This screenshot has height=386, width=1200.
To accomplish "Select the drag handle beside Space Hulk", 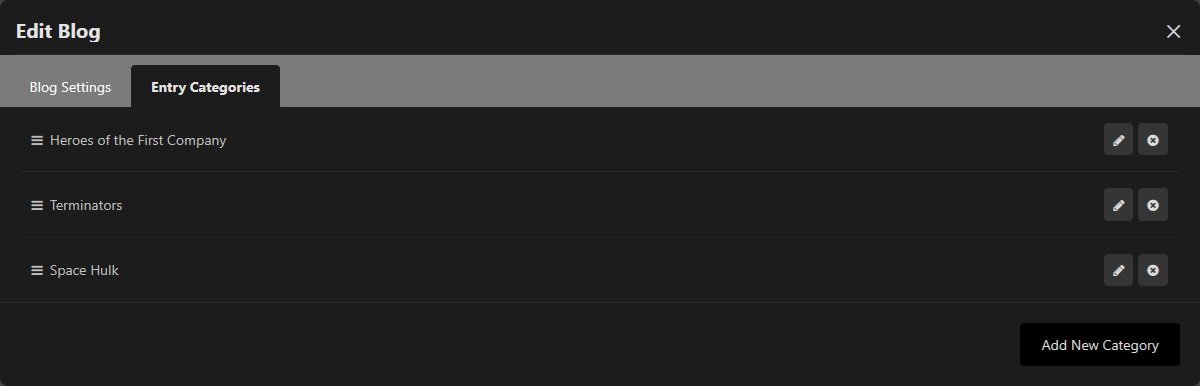I will (x=37, y=271).
